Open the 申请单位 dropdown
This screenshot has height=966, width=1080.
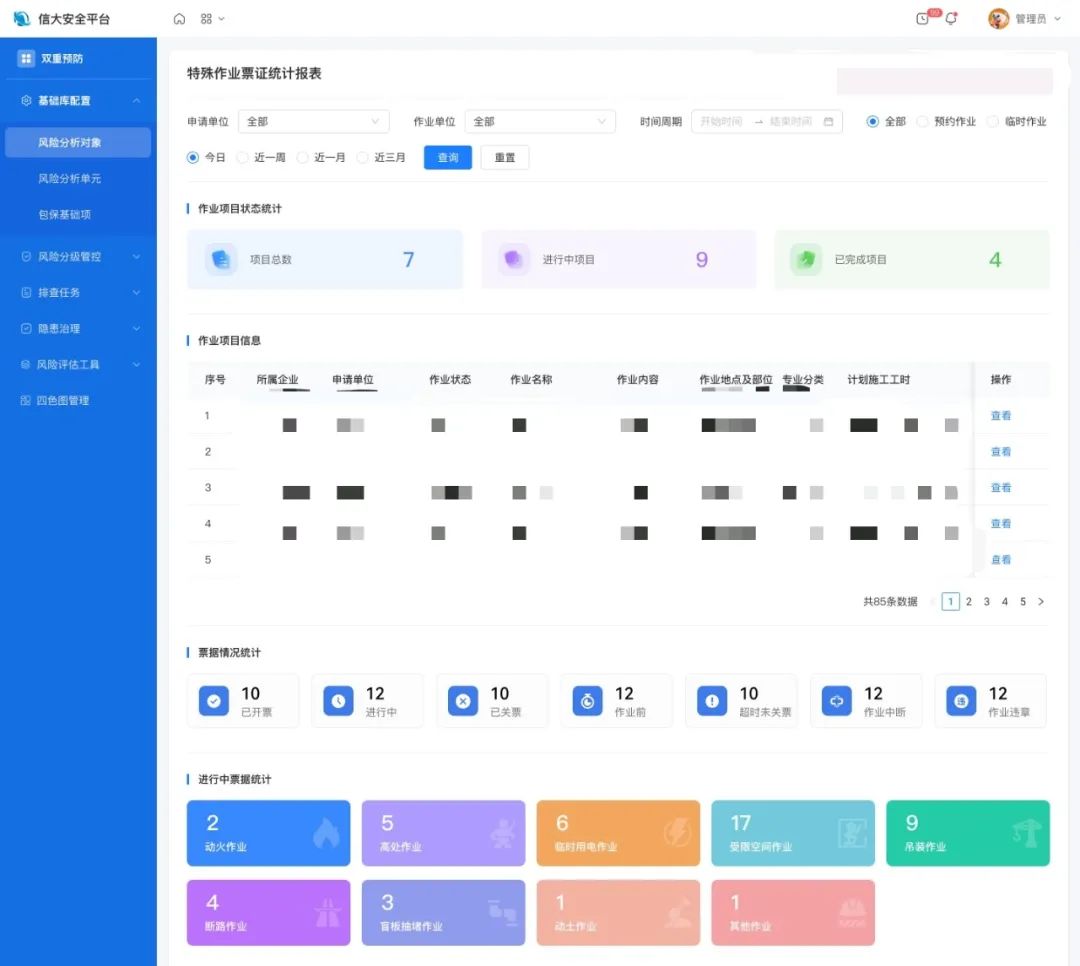pos(313,122)
